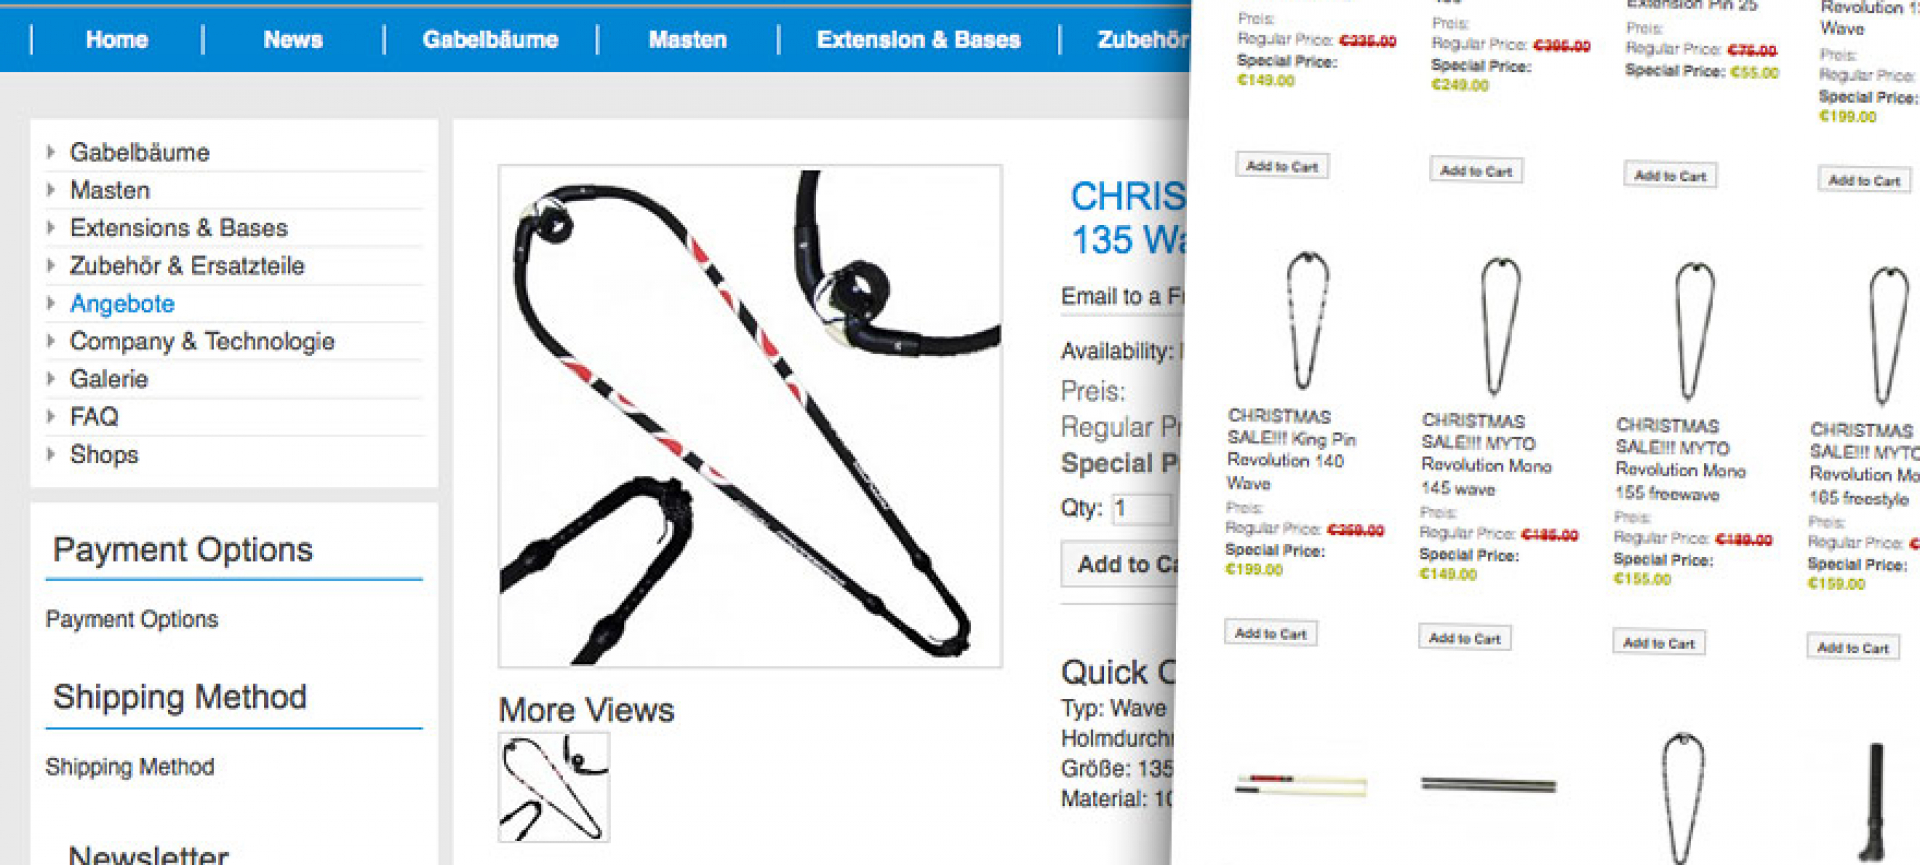Click the main boom product image

(750, 416)
